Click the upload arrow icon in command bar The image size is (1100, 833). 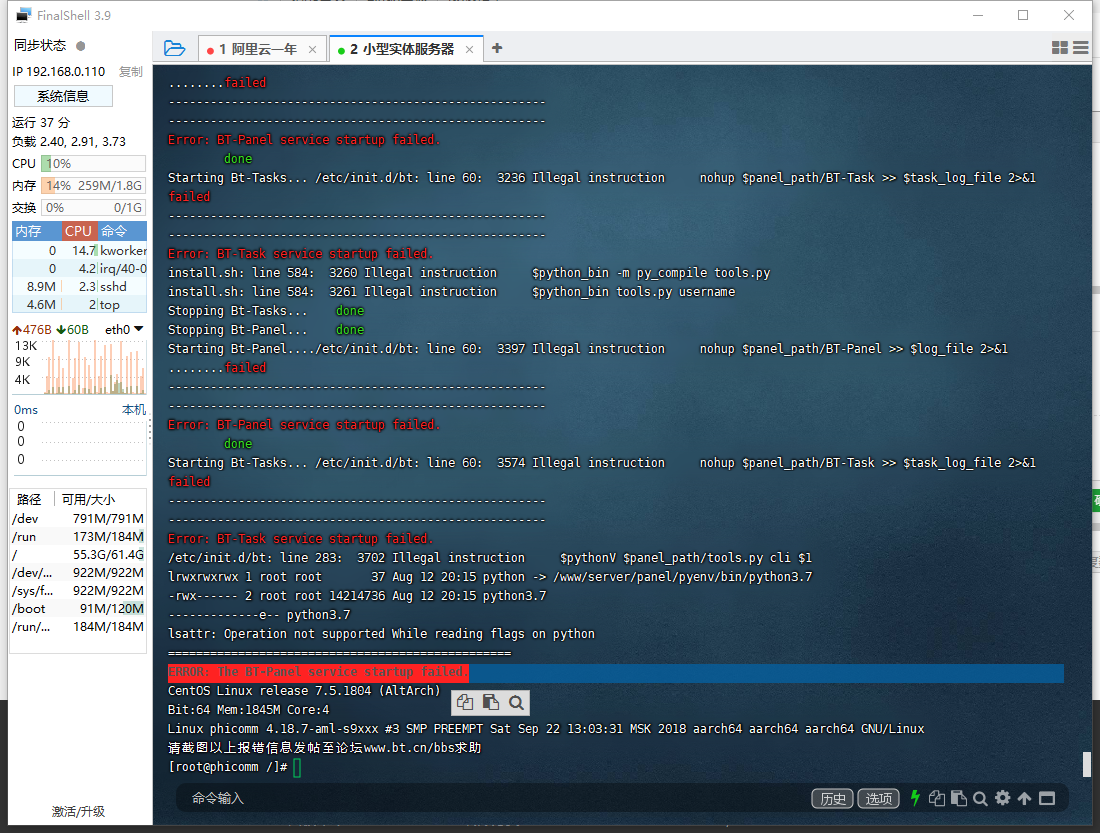point(1024,798)
